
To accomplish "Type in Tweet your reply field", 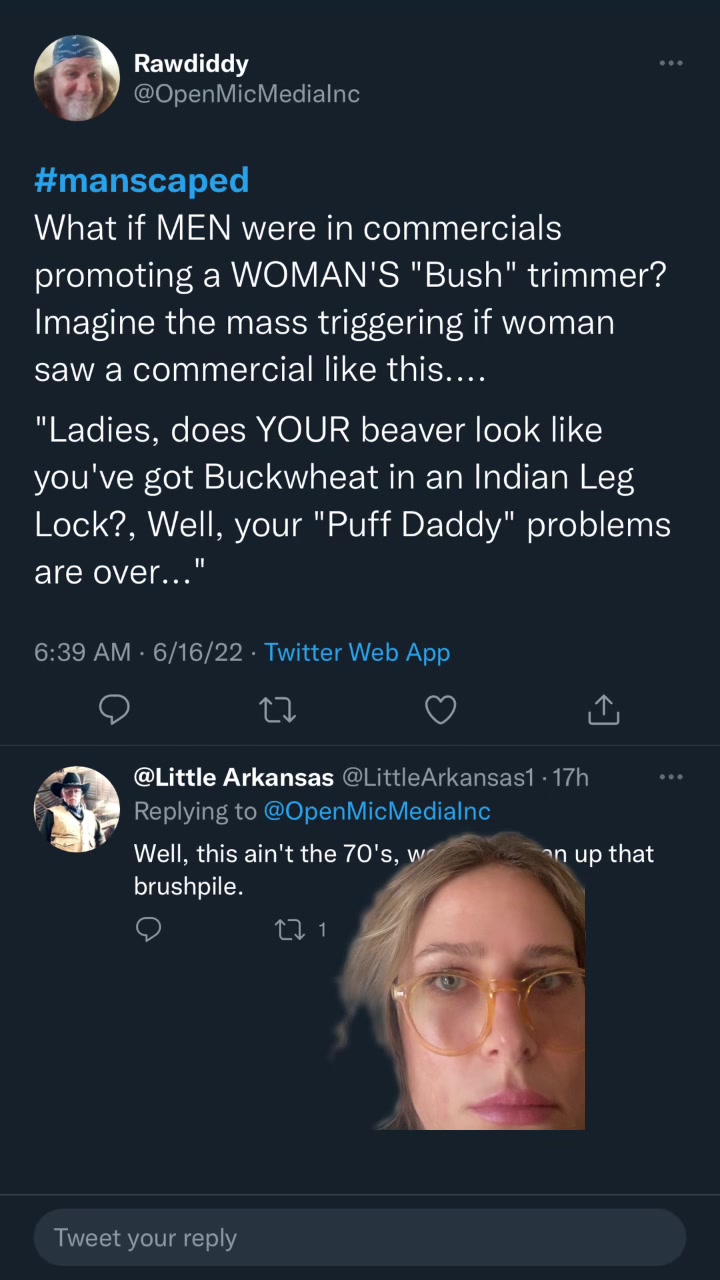I will 360,1237.
